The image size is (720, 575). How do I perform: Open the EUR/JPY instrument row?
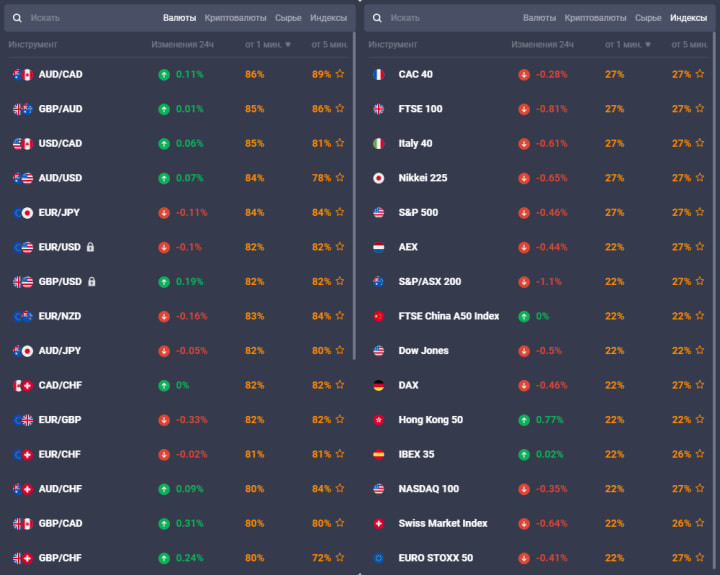(60, 213)
